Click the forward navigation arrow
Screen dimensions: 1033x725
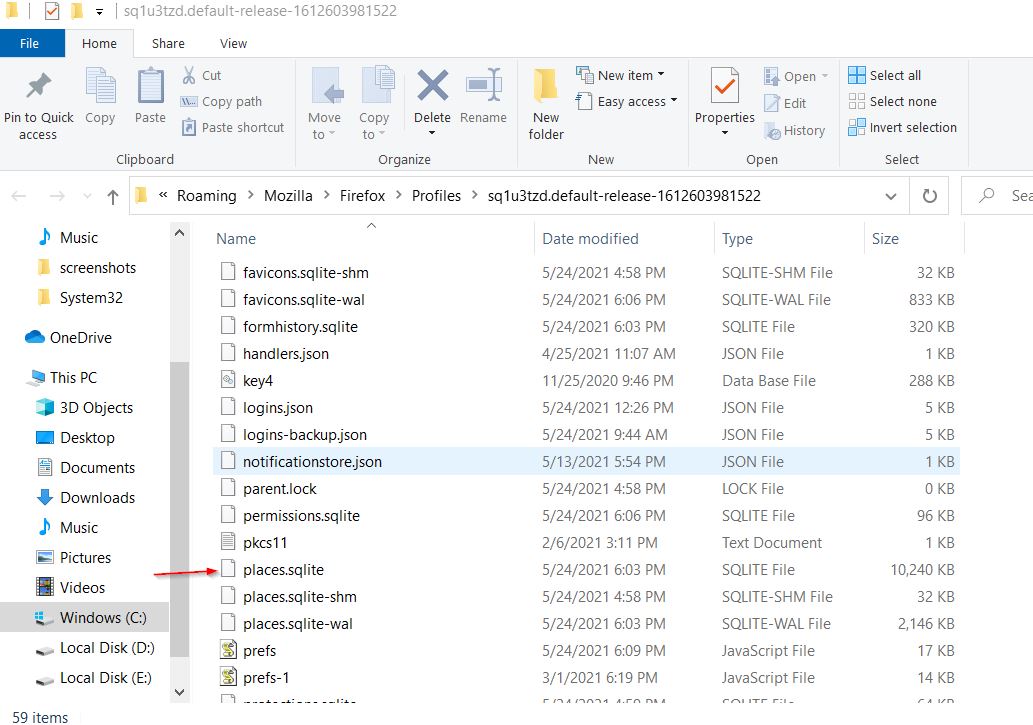click(57, 196)
